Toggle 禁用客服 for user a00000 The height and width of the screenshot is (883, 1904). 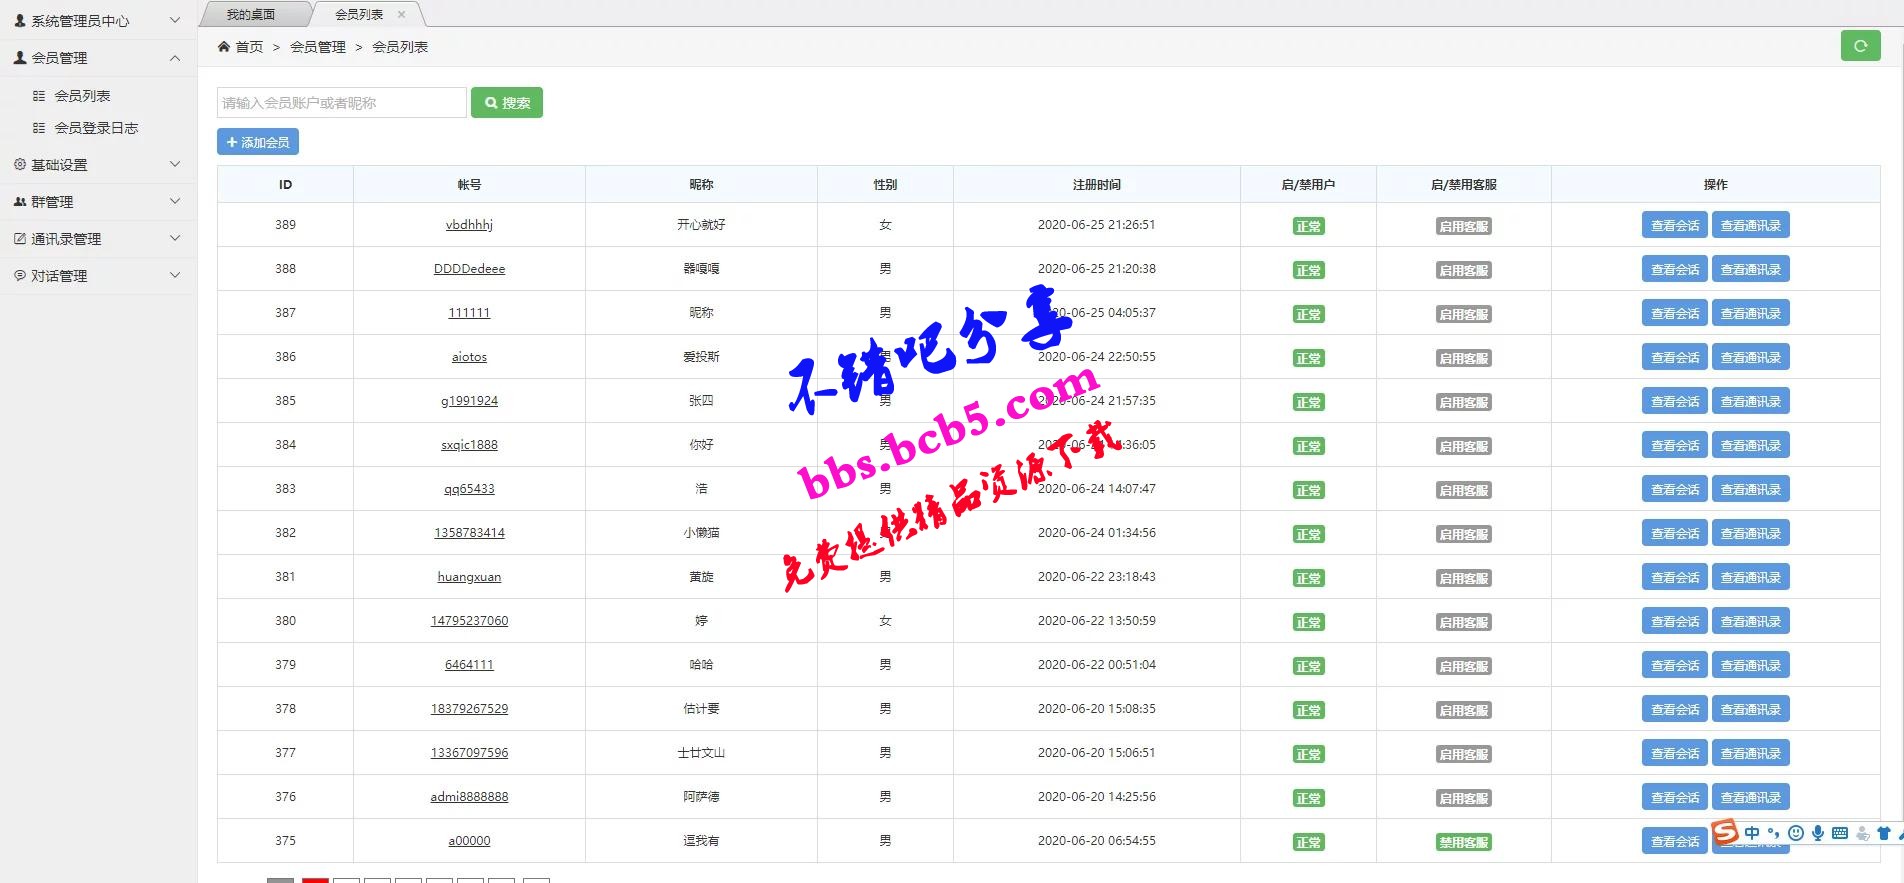(1464, 842)
